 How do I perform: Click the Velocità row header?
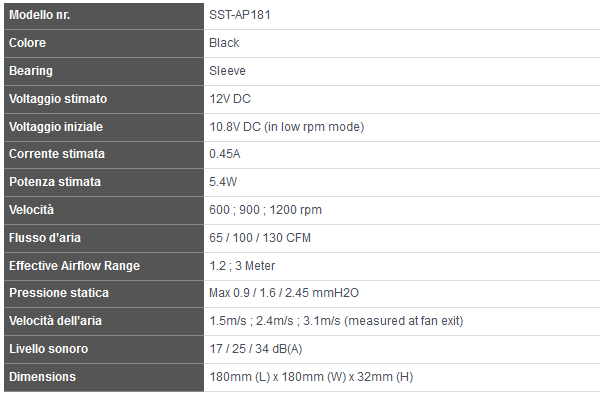coord(104,210)
